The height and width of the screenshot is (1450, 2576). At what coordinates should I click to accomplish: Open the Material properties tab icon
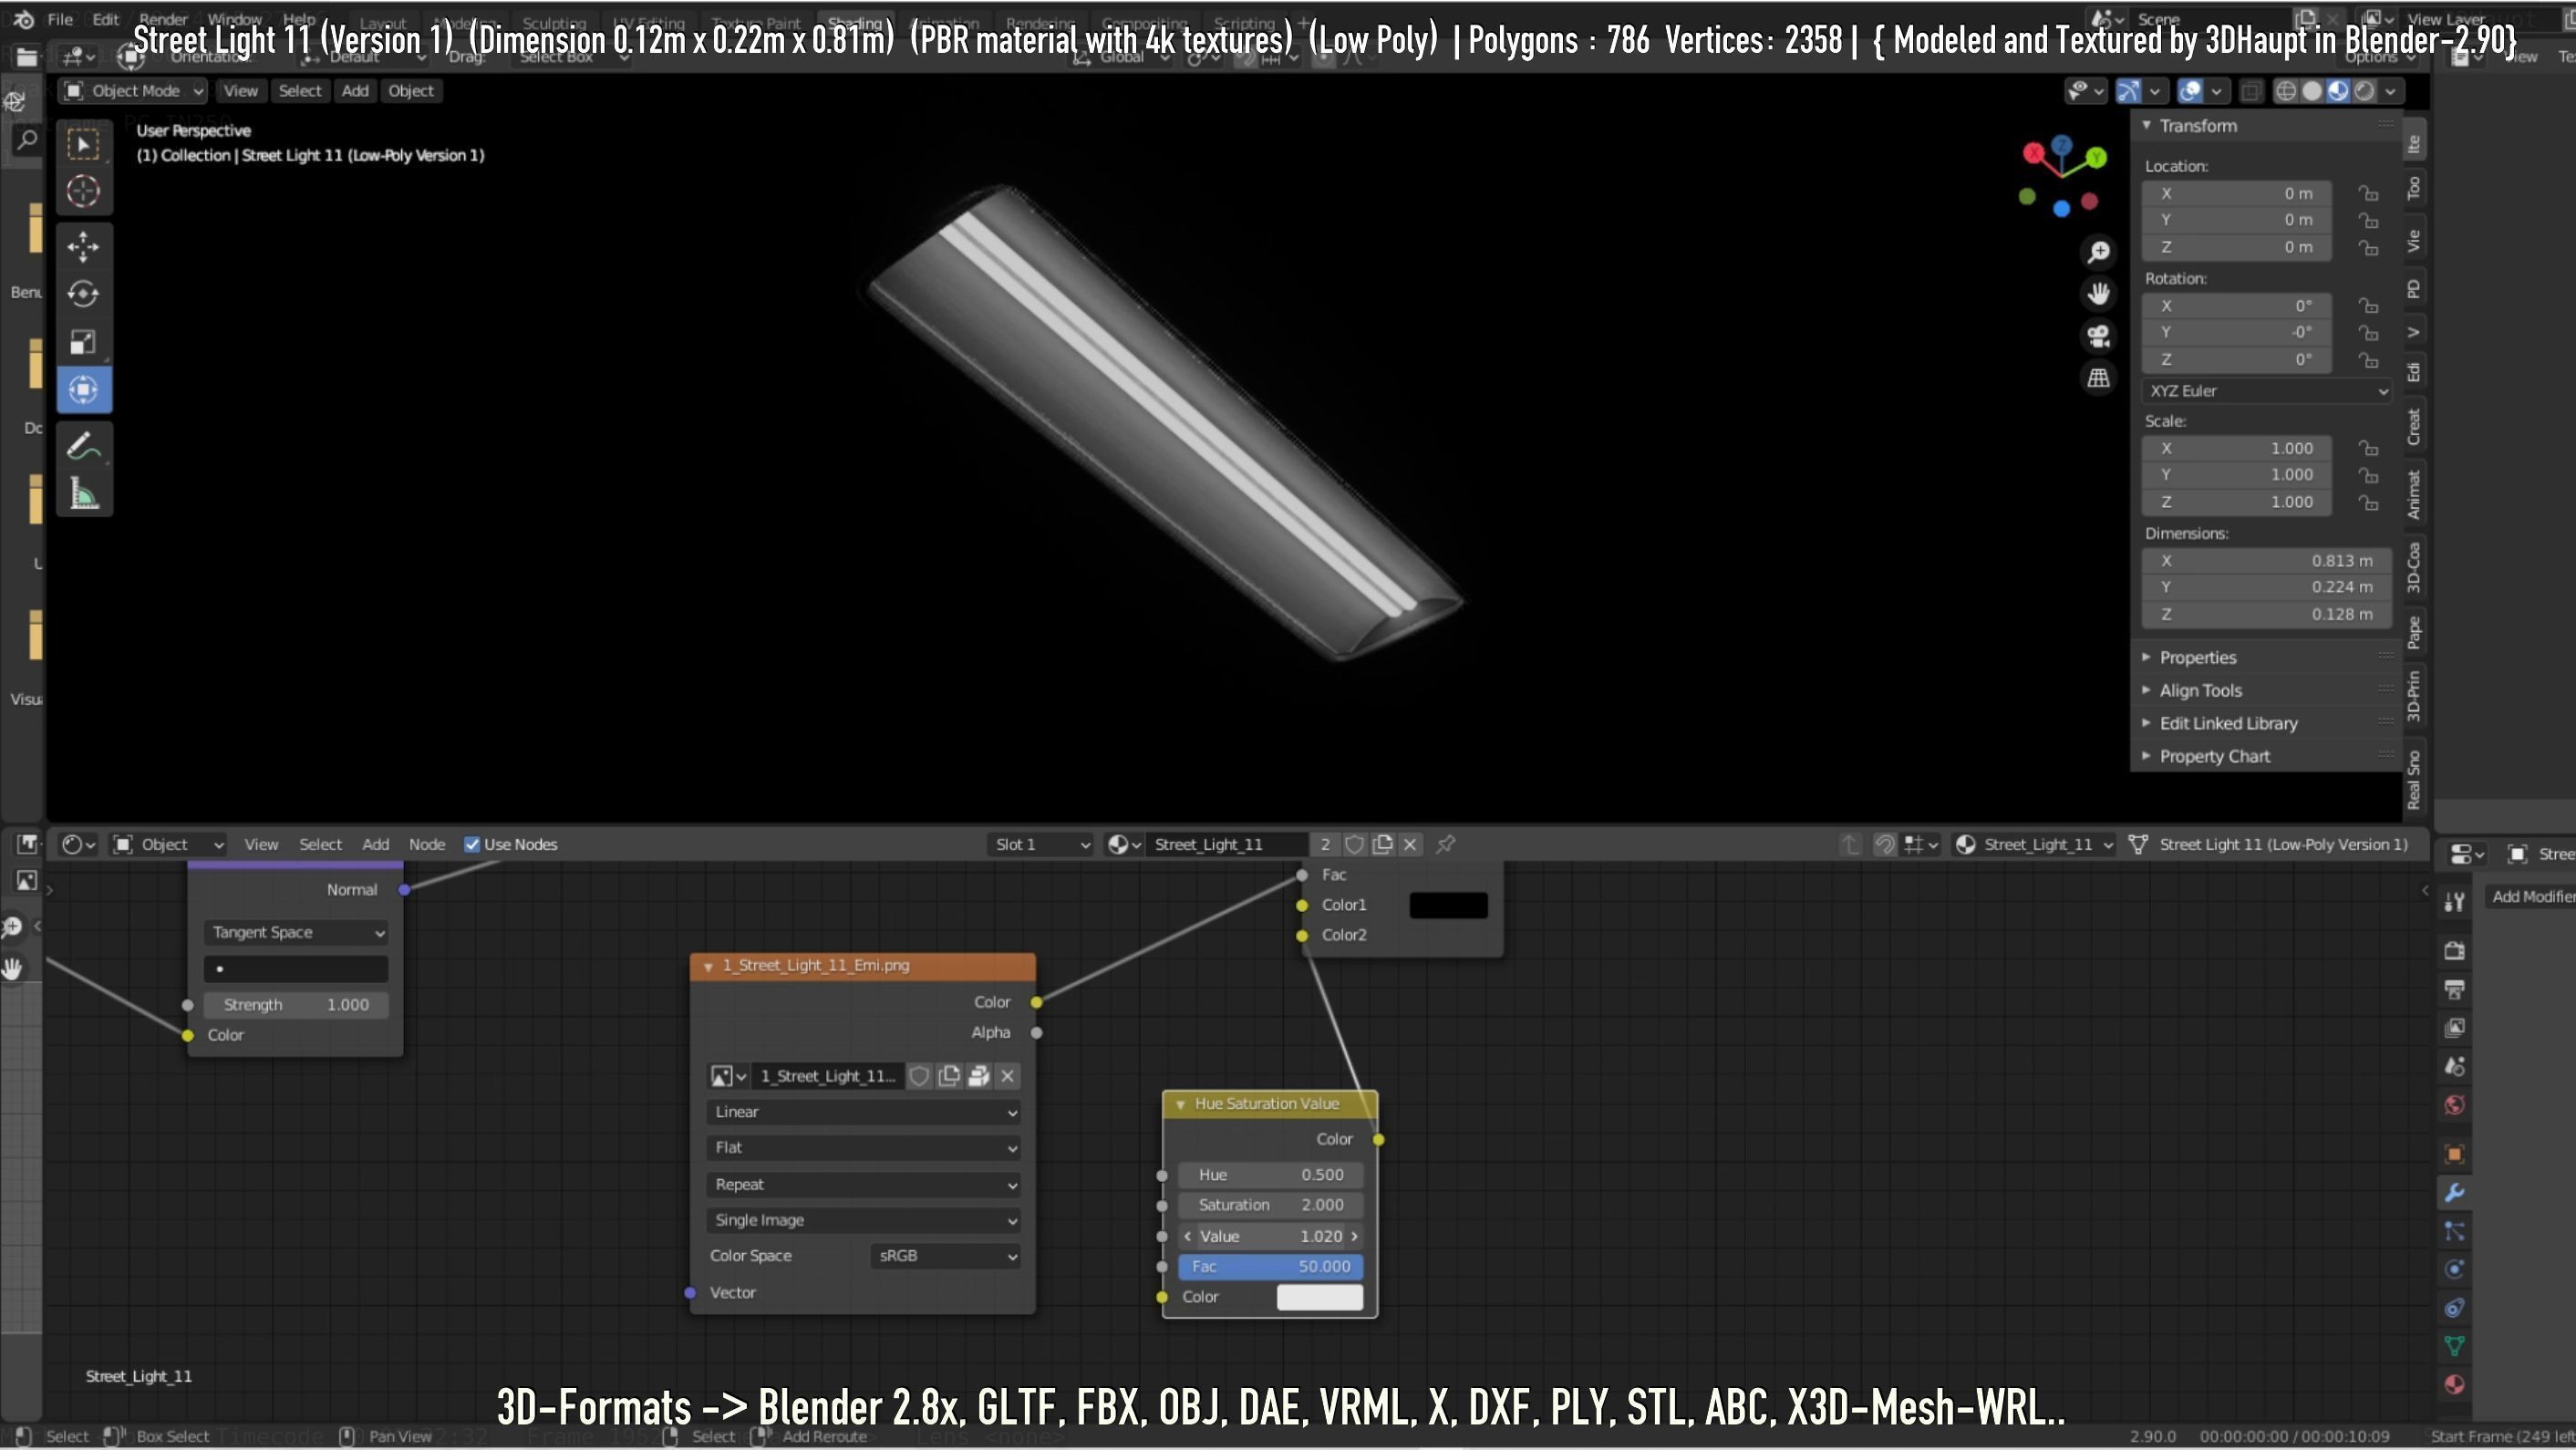2454,1384
